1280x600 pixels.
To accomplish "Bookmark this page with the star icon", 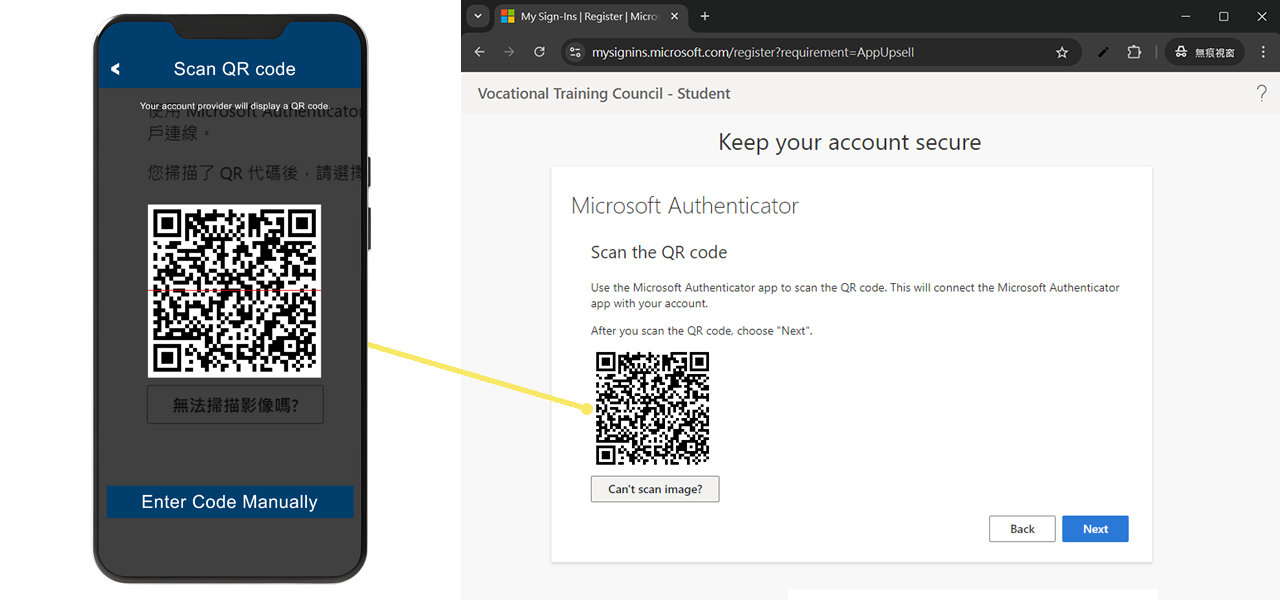I will (1062, 53).
